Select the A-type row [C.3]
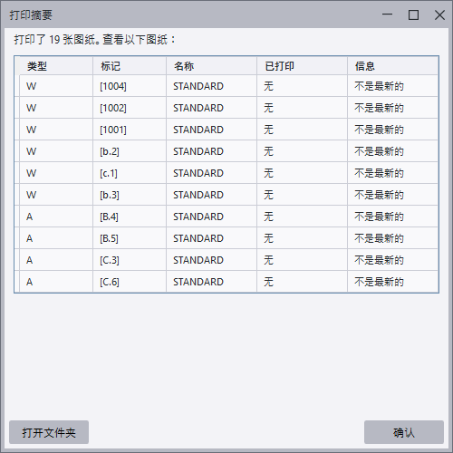The height and width of the screenshot is (453, 453). coord(229,260)
